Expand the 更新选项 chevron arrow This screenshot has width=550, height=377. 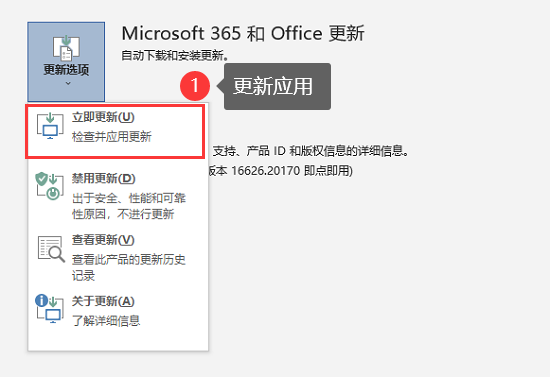point(68,83)
